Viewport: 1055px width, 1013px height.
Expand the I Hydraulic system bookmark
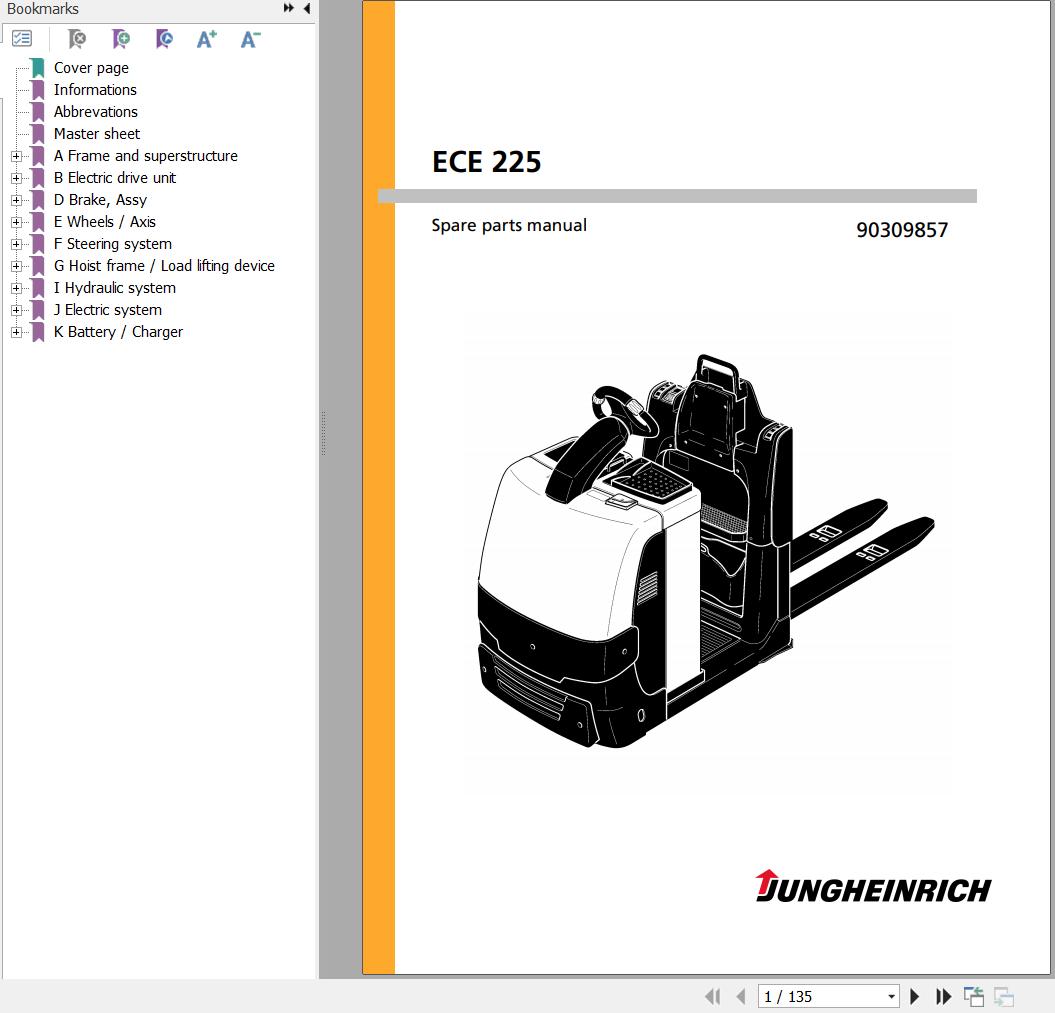click(x=16, y=288)
